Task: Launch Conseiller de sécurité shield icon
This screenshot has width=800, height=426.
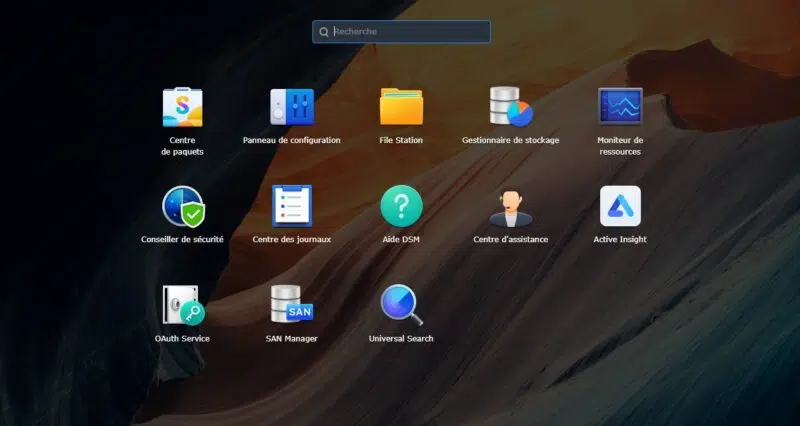Action: (182, 206)
